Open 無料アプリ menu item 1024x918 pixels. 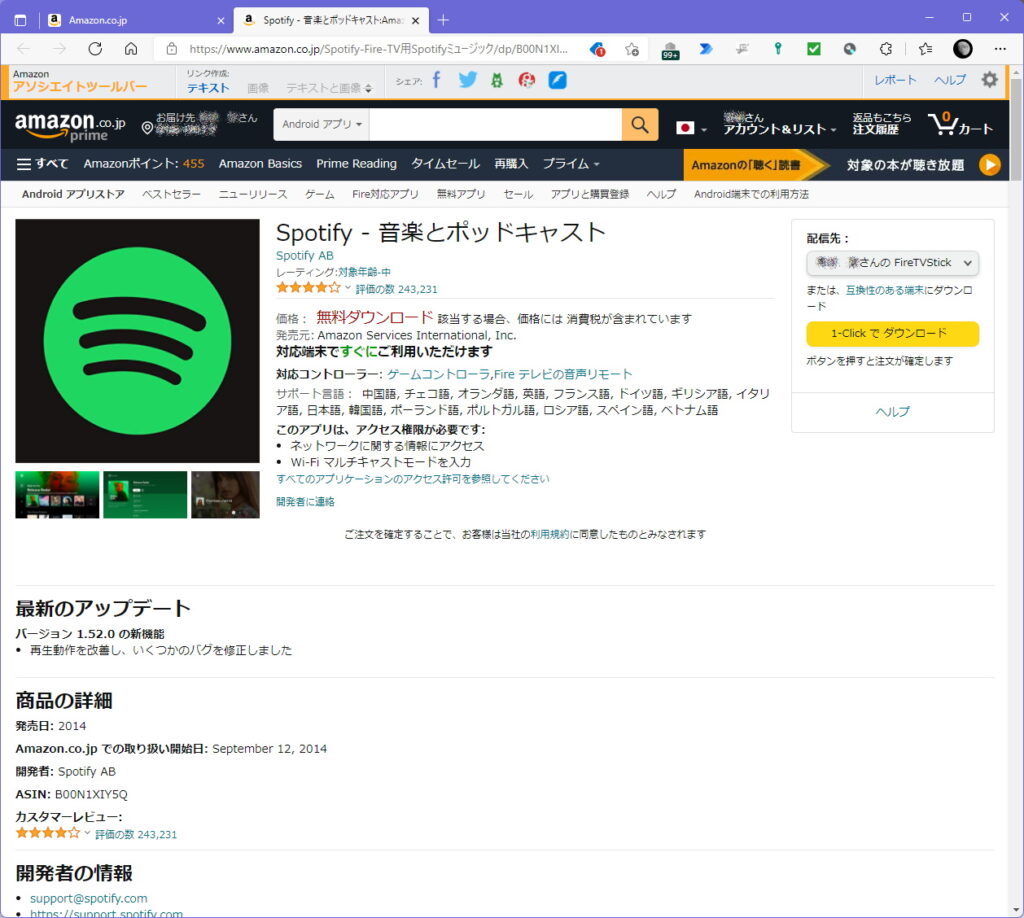point(461,194)
